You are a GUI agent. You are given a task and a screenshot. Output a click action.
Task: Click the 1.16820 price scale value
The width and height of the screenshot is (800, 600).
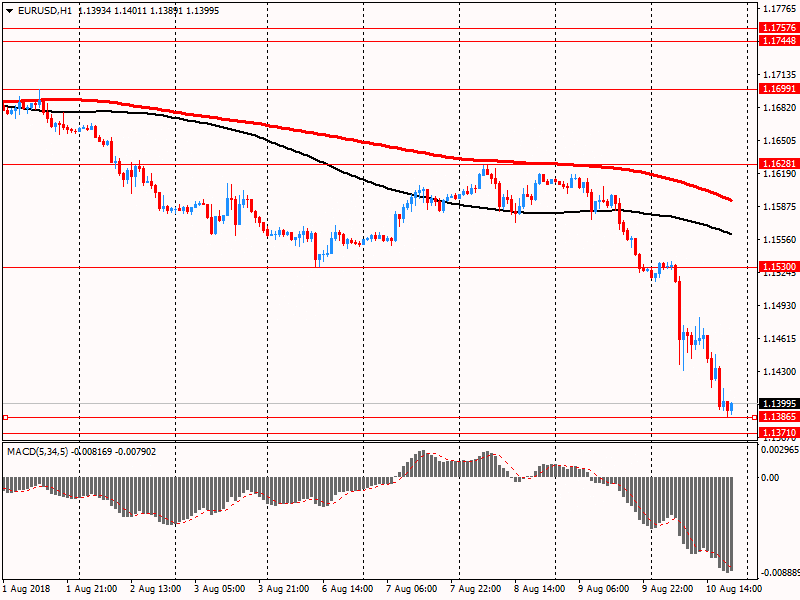780,108
